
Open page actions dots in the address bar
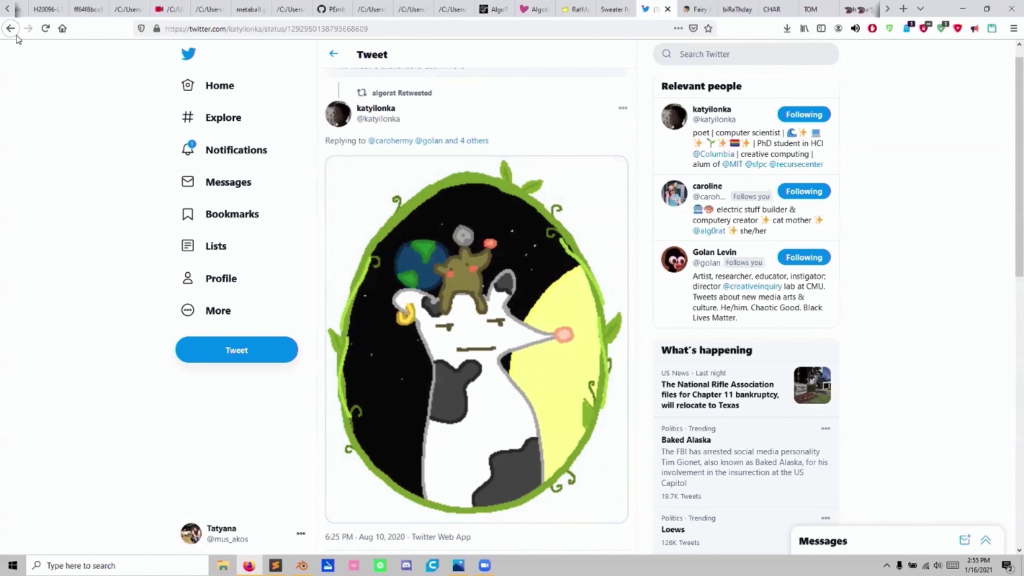point(678,29)
